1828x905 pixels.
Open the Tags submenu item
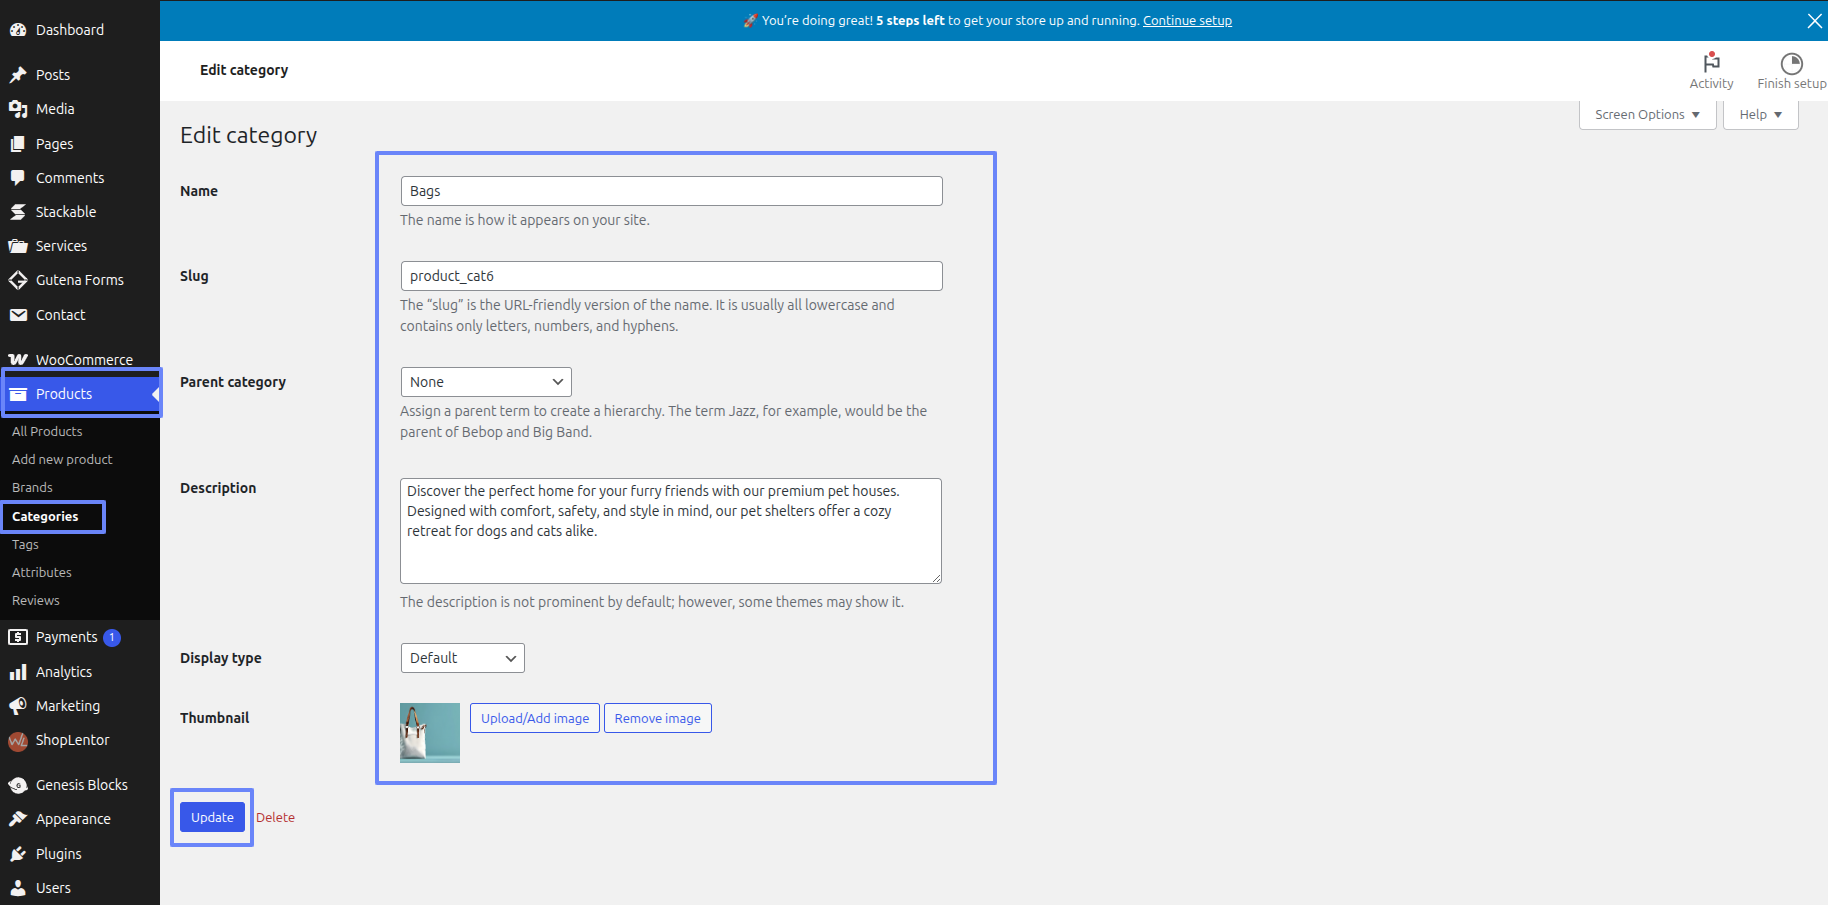point(26,545)
